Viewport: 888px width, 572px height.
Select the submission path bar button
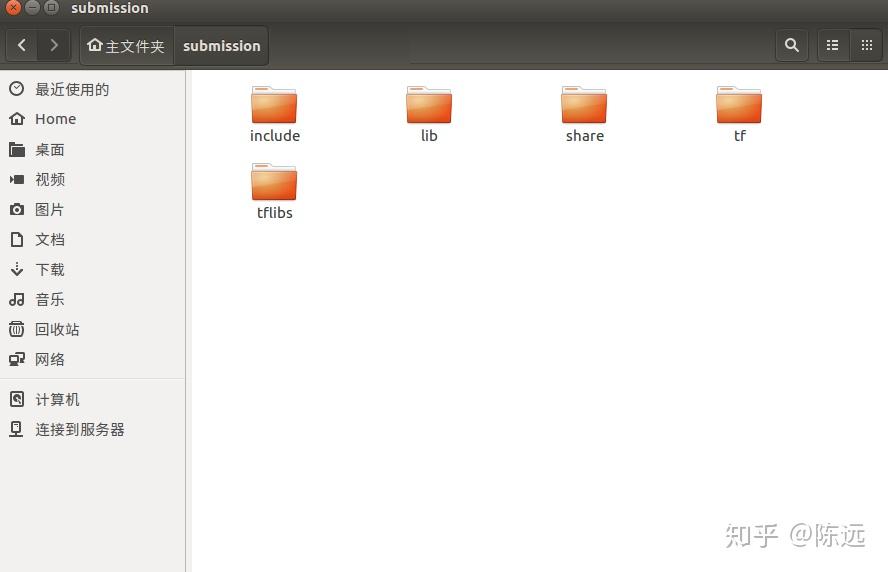point(221,45)
